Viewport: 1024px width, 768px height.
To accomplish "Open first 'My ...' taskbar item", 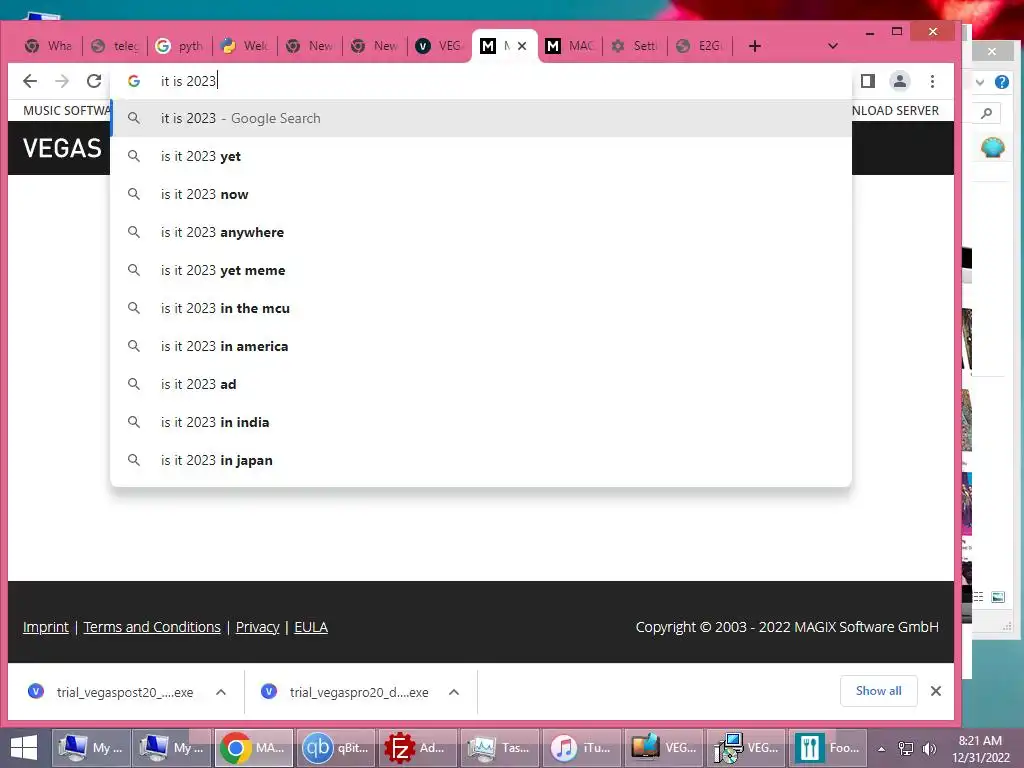I will click(x=91, y=748).
